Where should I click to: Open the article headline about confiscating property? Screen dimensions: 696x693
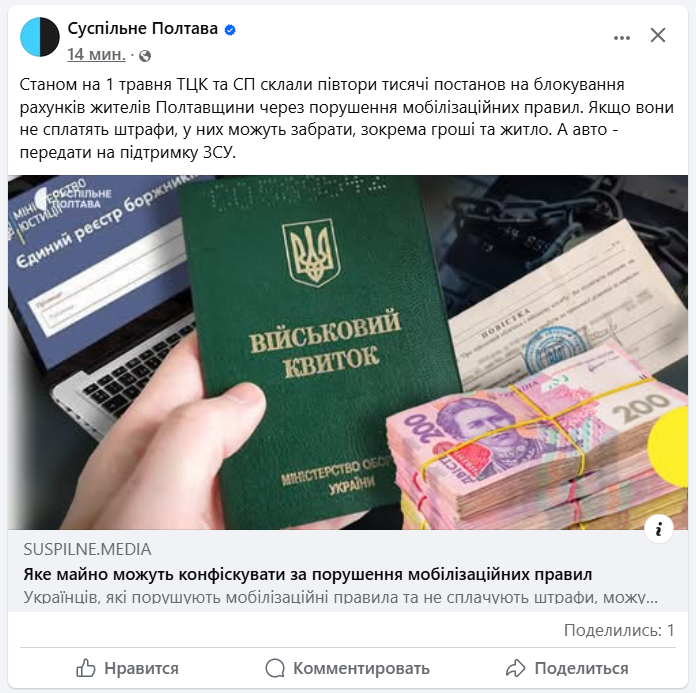click(308, 574)
